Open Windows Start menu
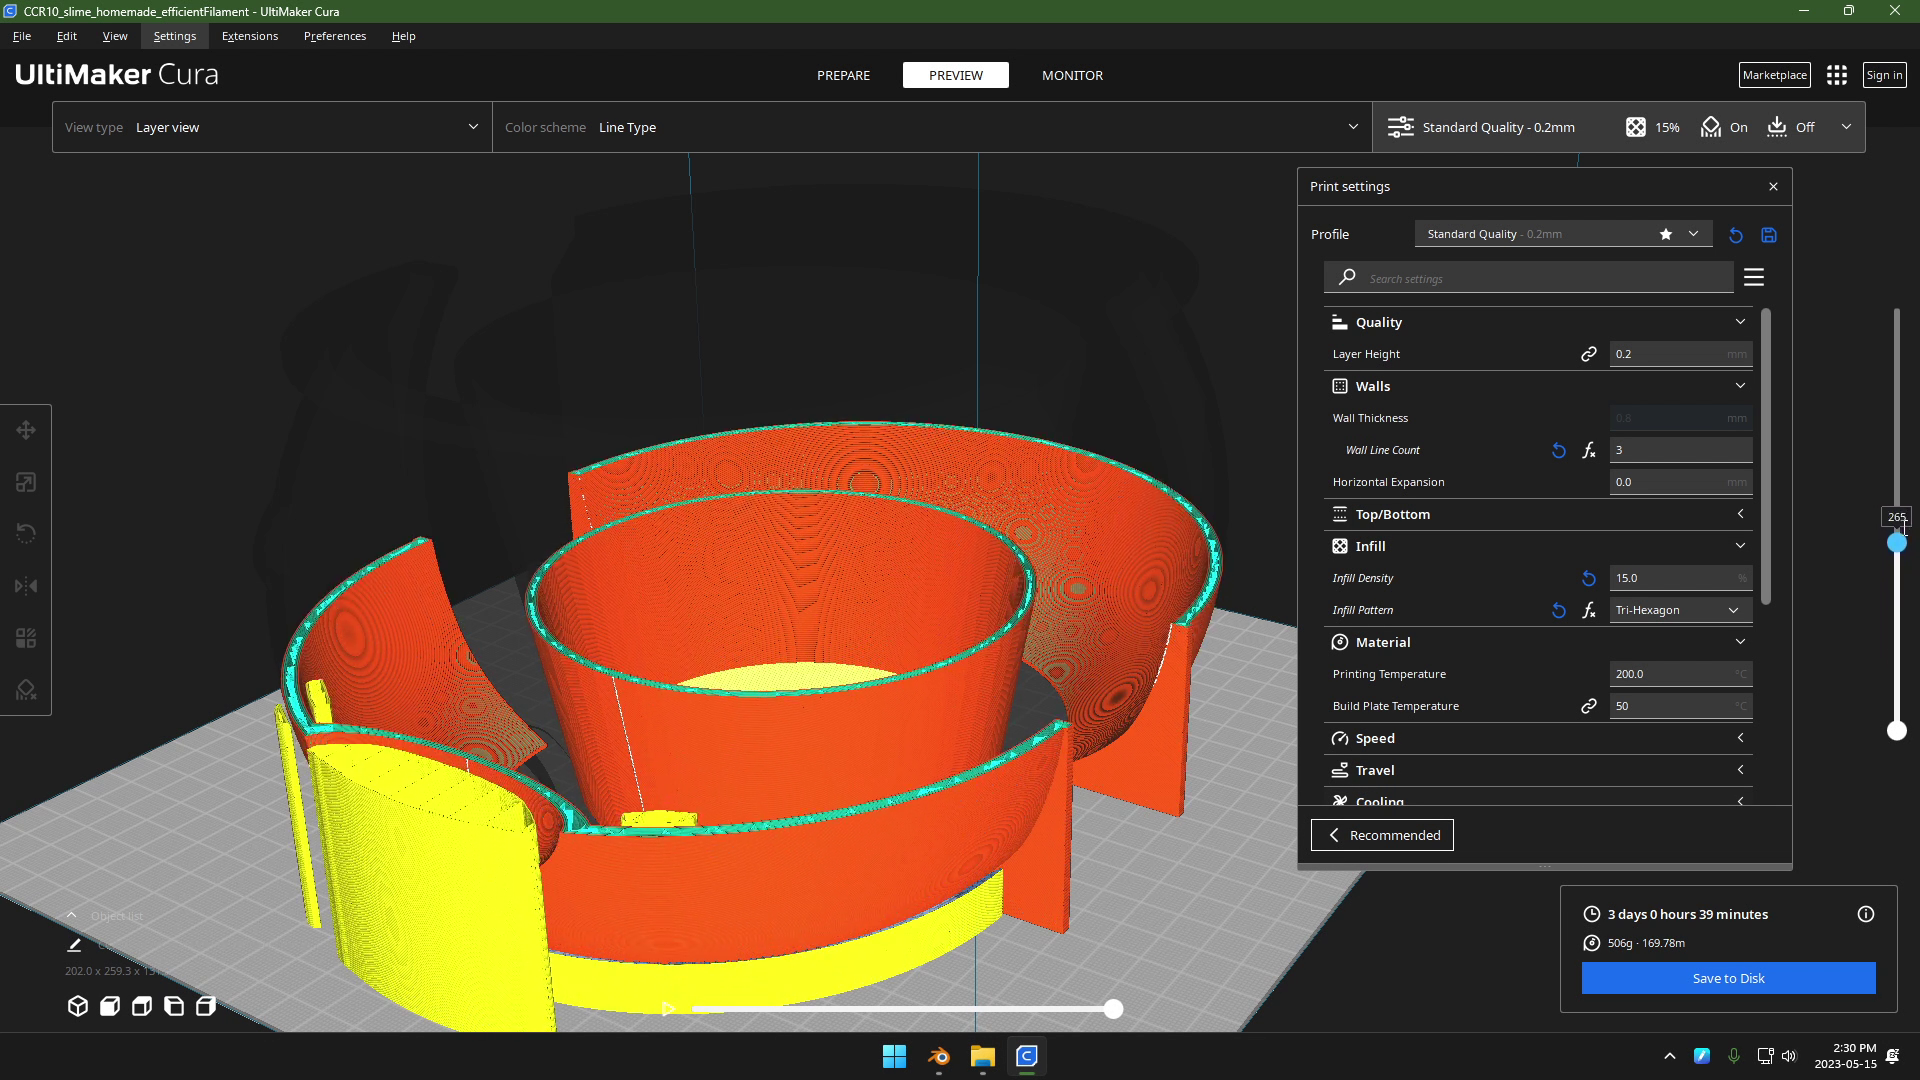The width and height of the screenshot is (1920, 1080). (894, 1056)
